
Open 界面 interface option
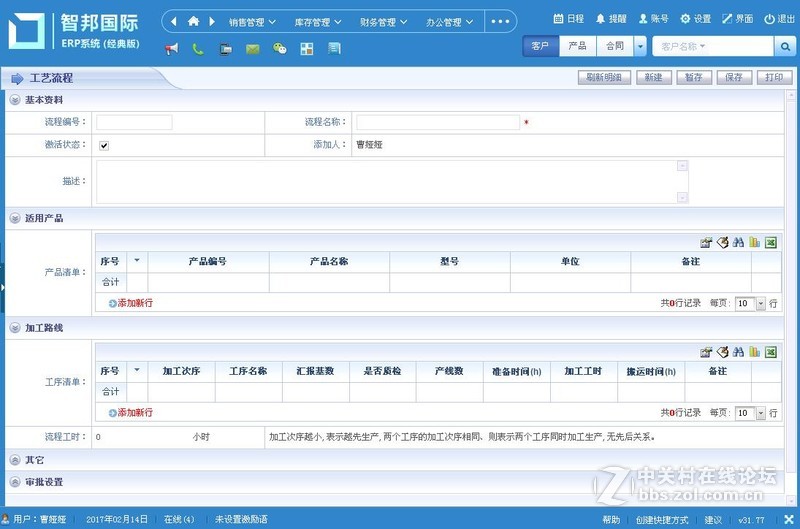click(x=737, y=19)
